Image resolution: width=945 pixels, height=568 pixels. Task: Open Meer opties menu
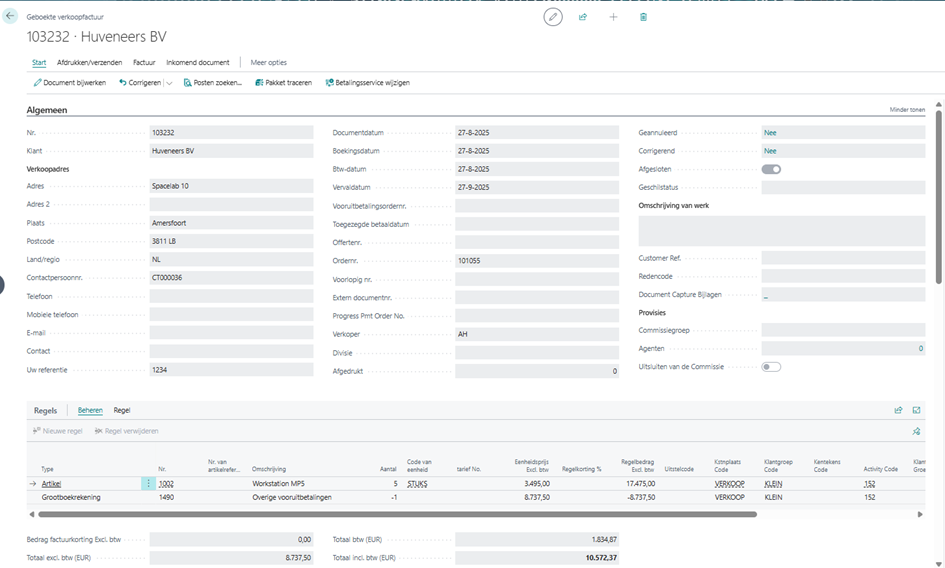pyautogui.click(x=268, y=62)
